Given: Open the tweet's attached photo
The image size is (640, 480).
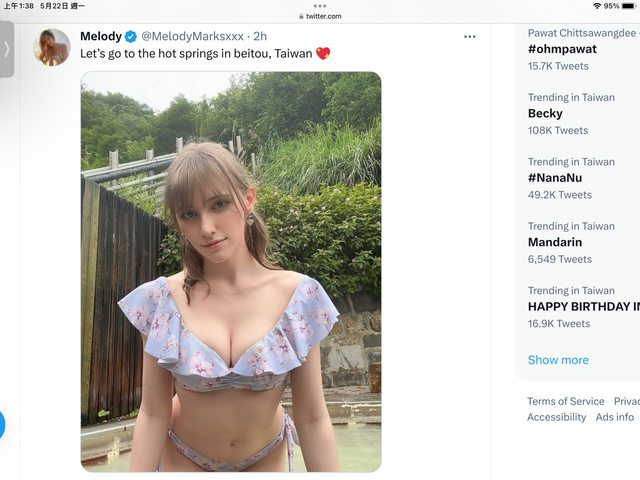Looking at the screenshot, I should [x=231, y=271].
